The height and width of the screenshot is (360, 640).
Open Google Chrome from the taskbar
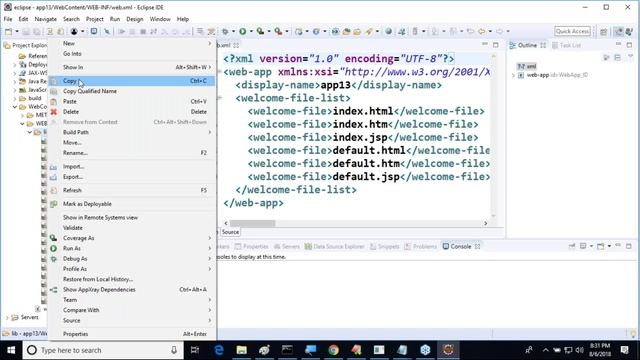[333, 350]
